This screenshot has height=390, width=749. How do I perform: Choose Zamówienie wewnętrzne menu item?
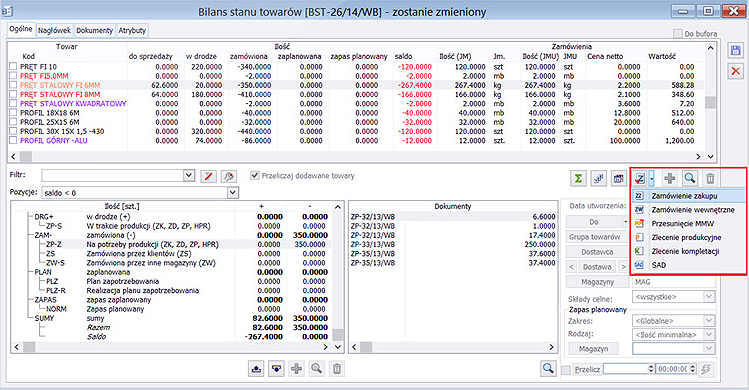pos(688,209)
